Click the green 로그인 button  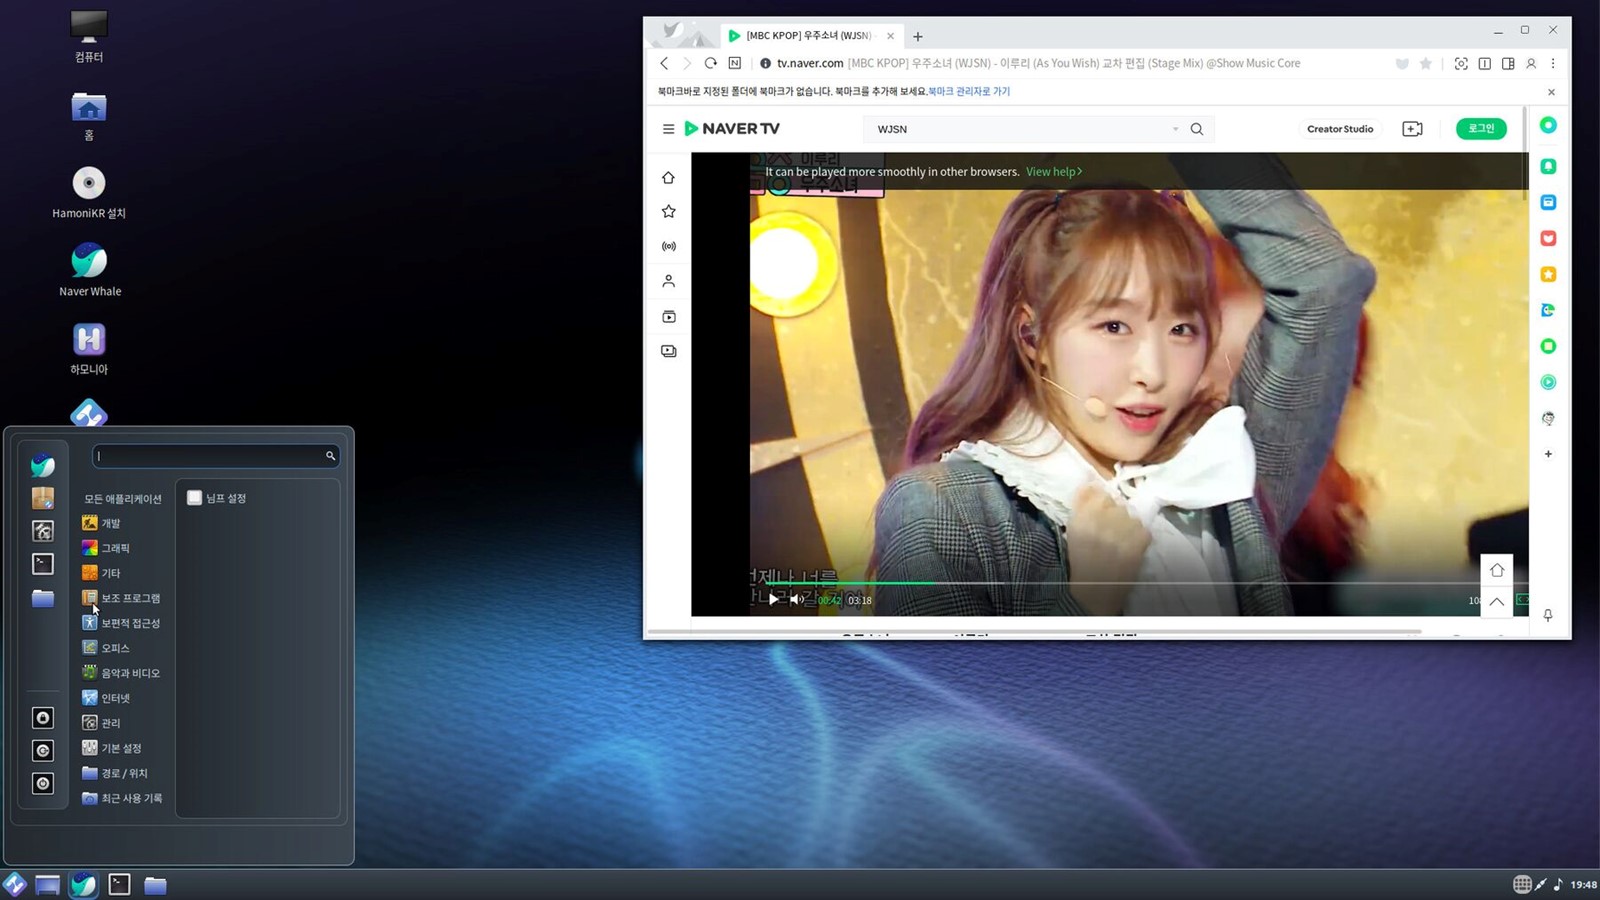pyautogui.click(x=1481, y=128)
